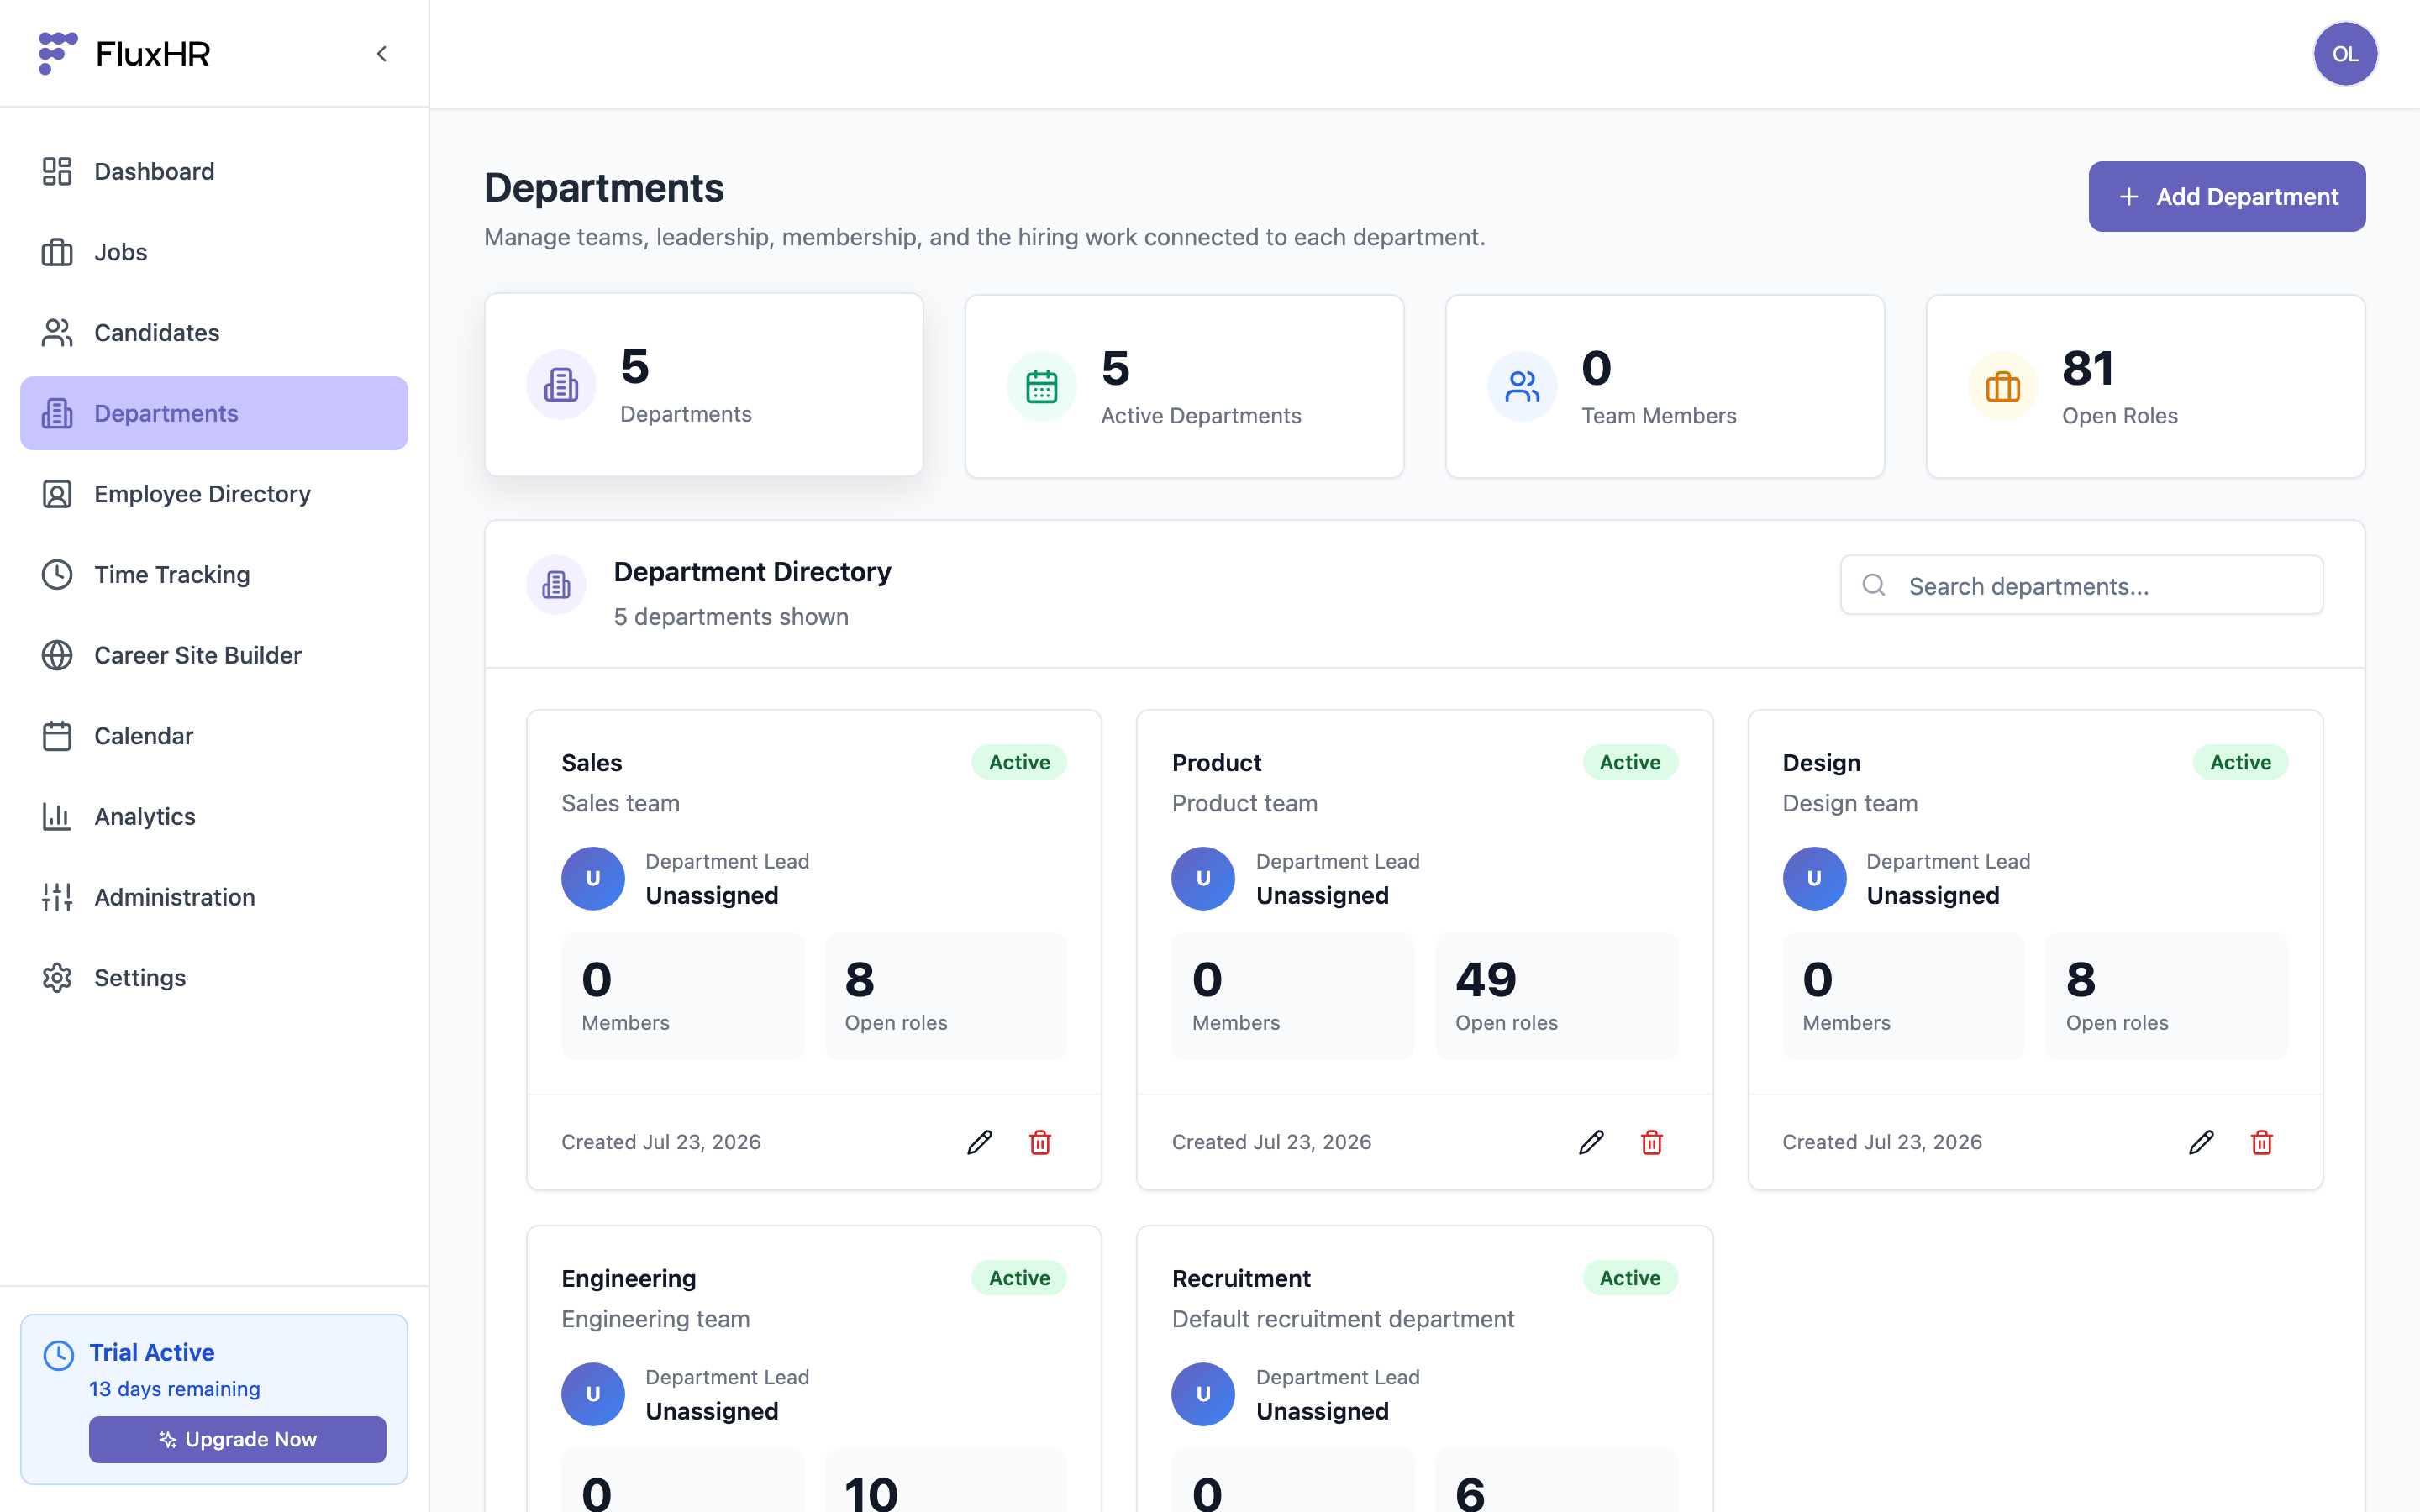The image size is (2420, 1512).
Task: Delete the Design department via trash icon
Action: (2261, 1142)
